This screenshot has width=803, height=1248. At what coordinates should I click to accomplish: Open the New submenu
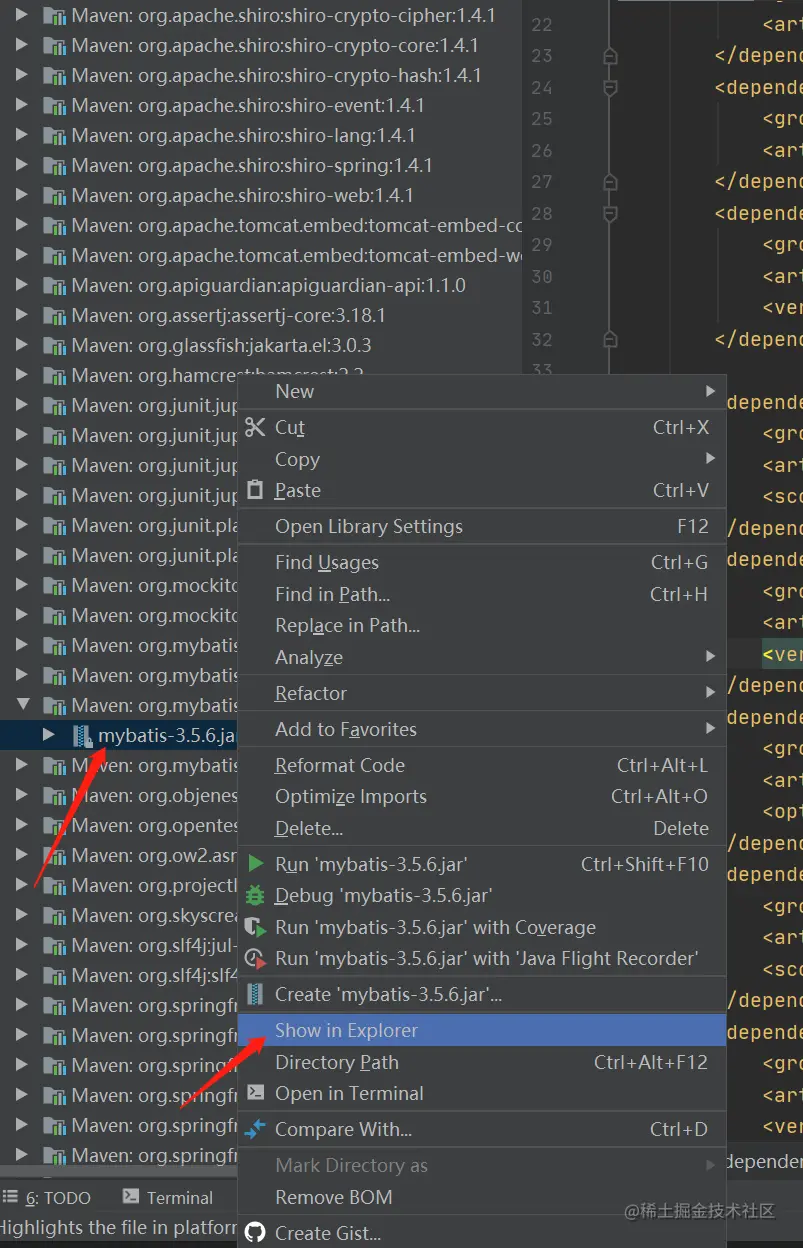[x=482, y=391]
